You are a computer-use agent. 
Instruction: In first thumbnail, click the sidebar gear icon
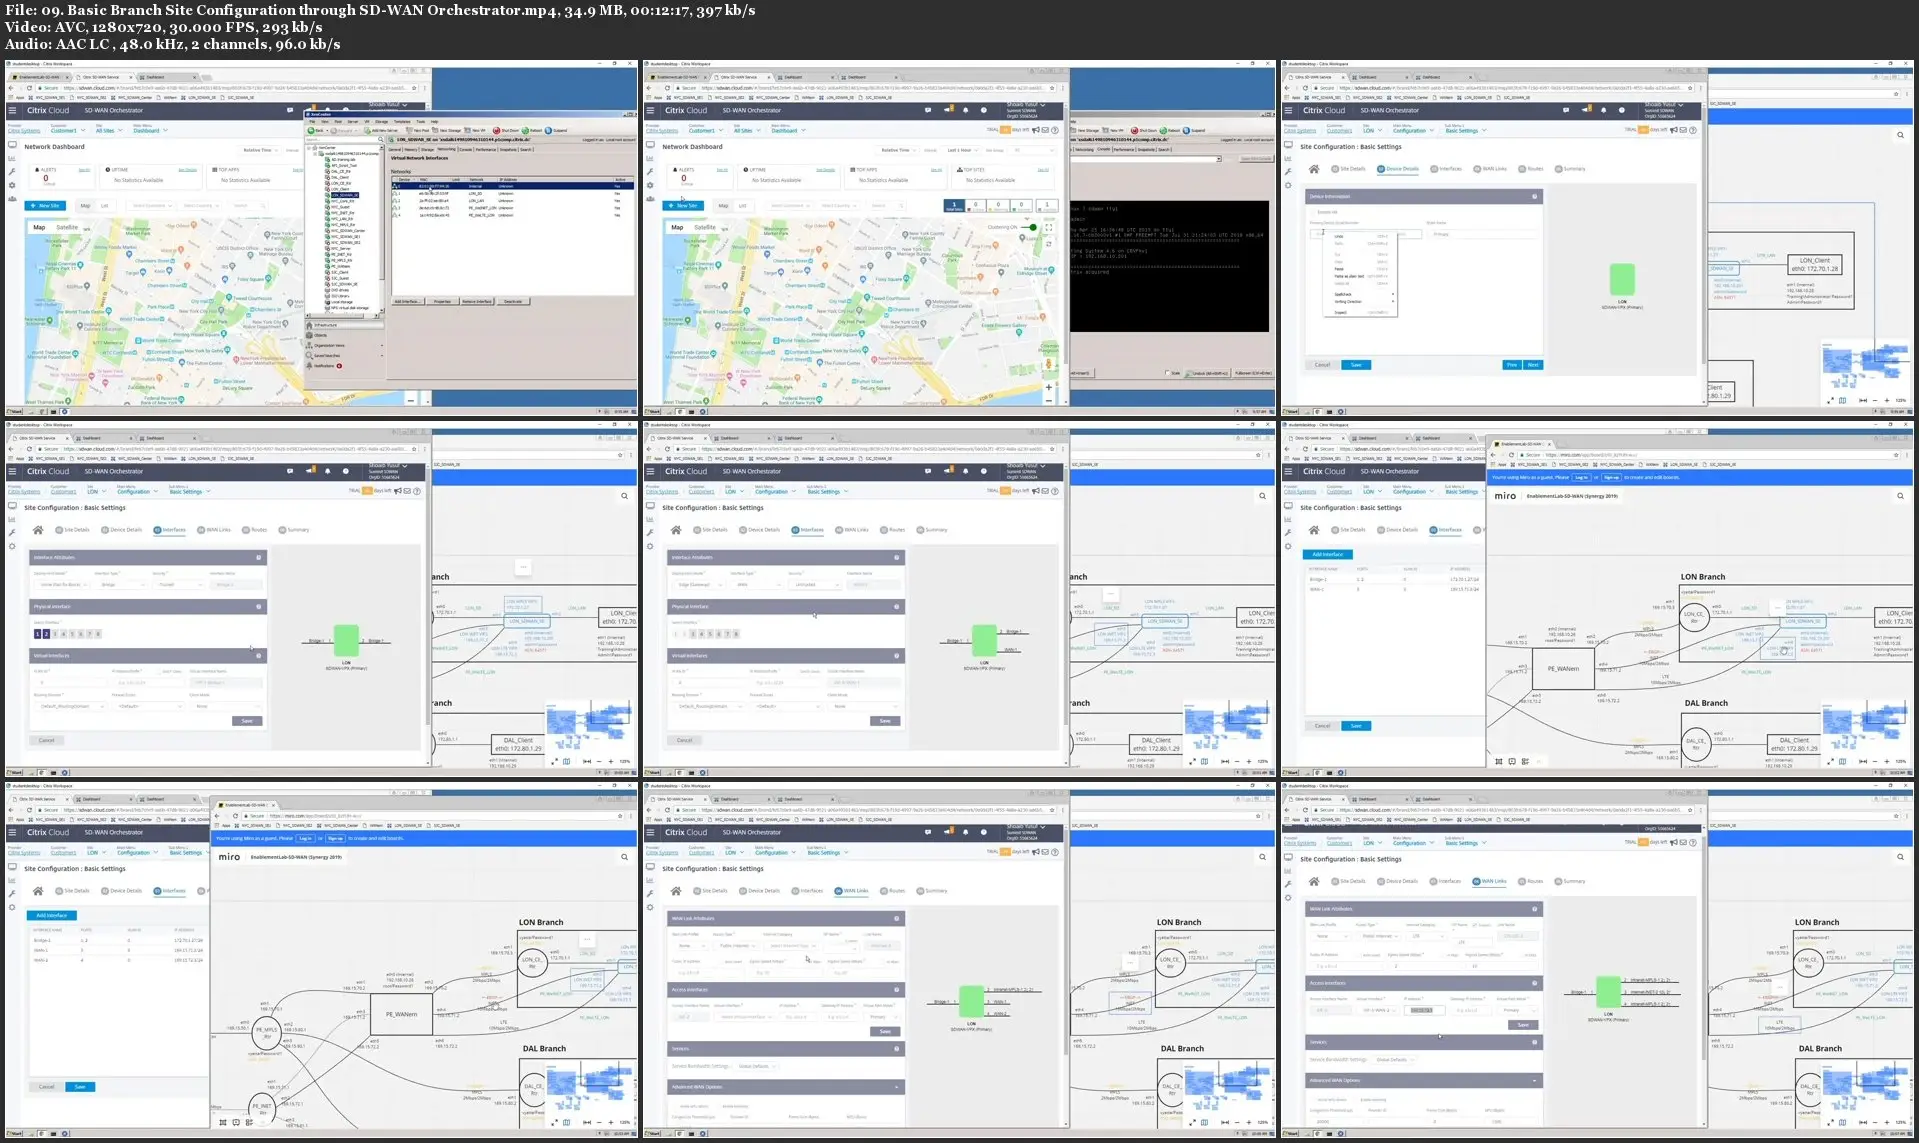click(12, 185)
